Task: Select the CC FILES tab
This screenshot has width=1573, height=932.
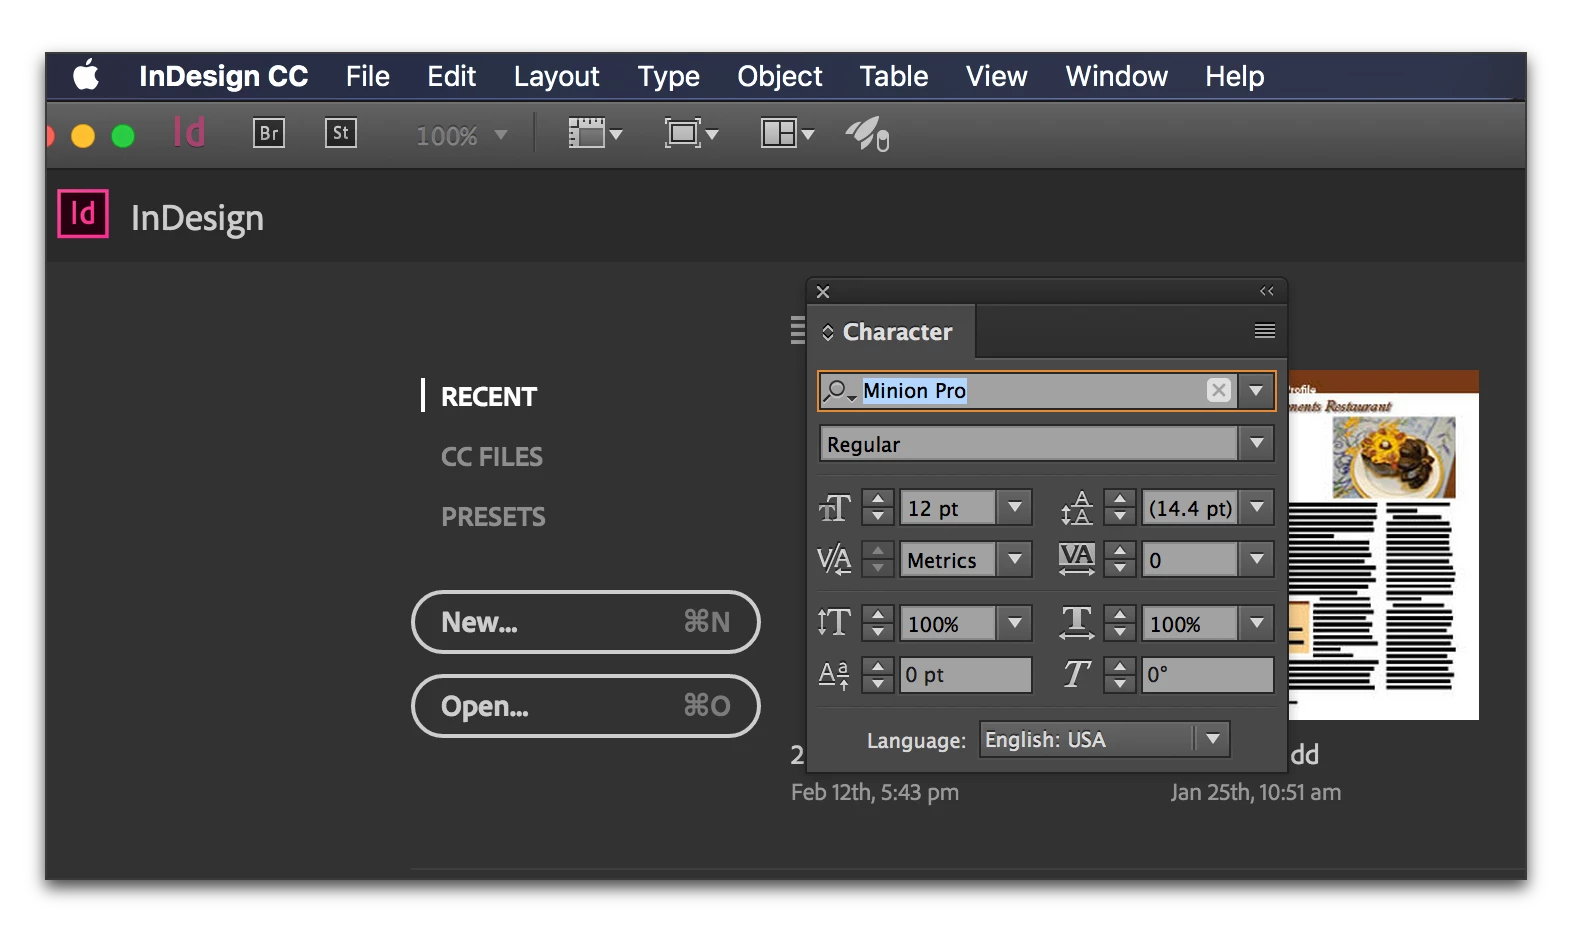Action: click(491, 457)
